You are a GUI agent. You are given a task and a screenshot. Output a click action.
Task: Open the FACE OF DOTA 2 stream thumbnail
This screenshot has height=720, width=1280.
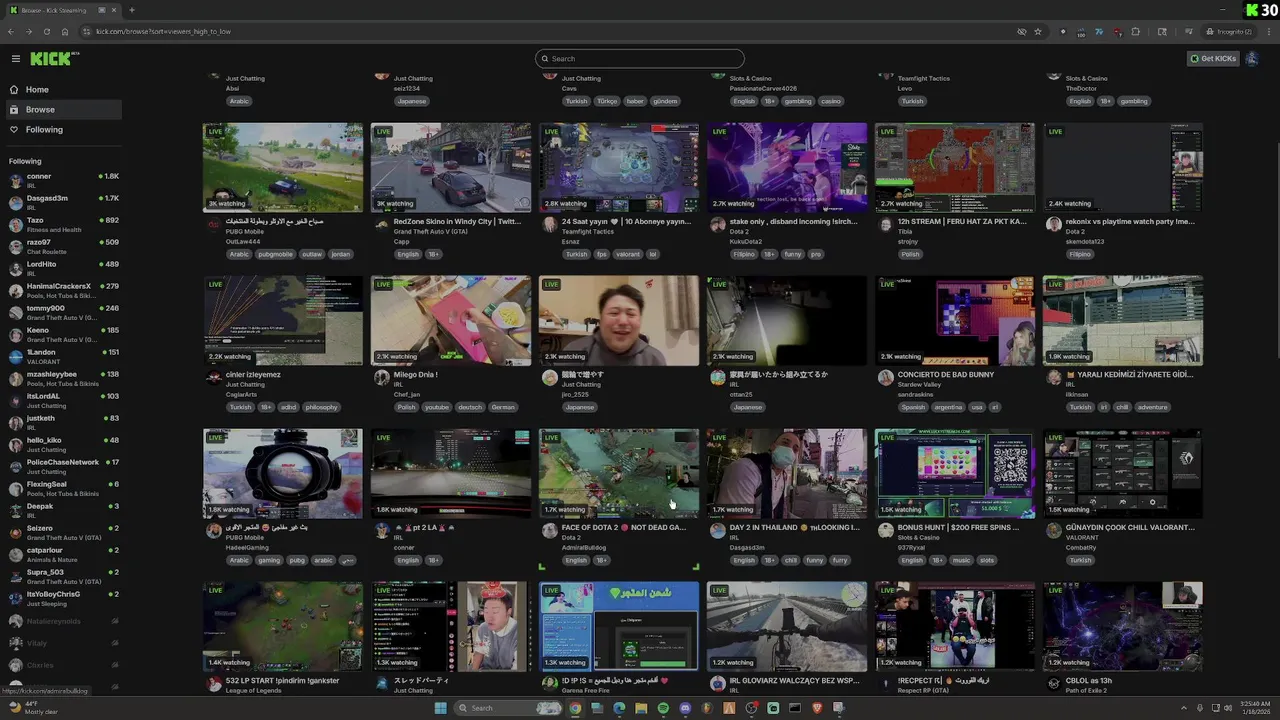pyautogui.click(x=619, y=474)
